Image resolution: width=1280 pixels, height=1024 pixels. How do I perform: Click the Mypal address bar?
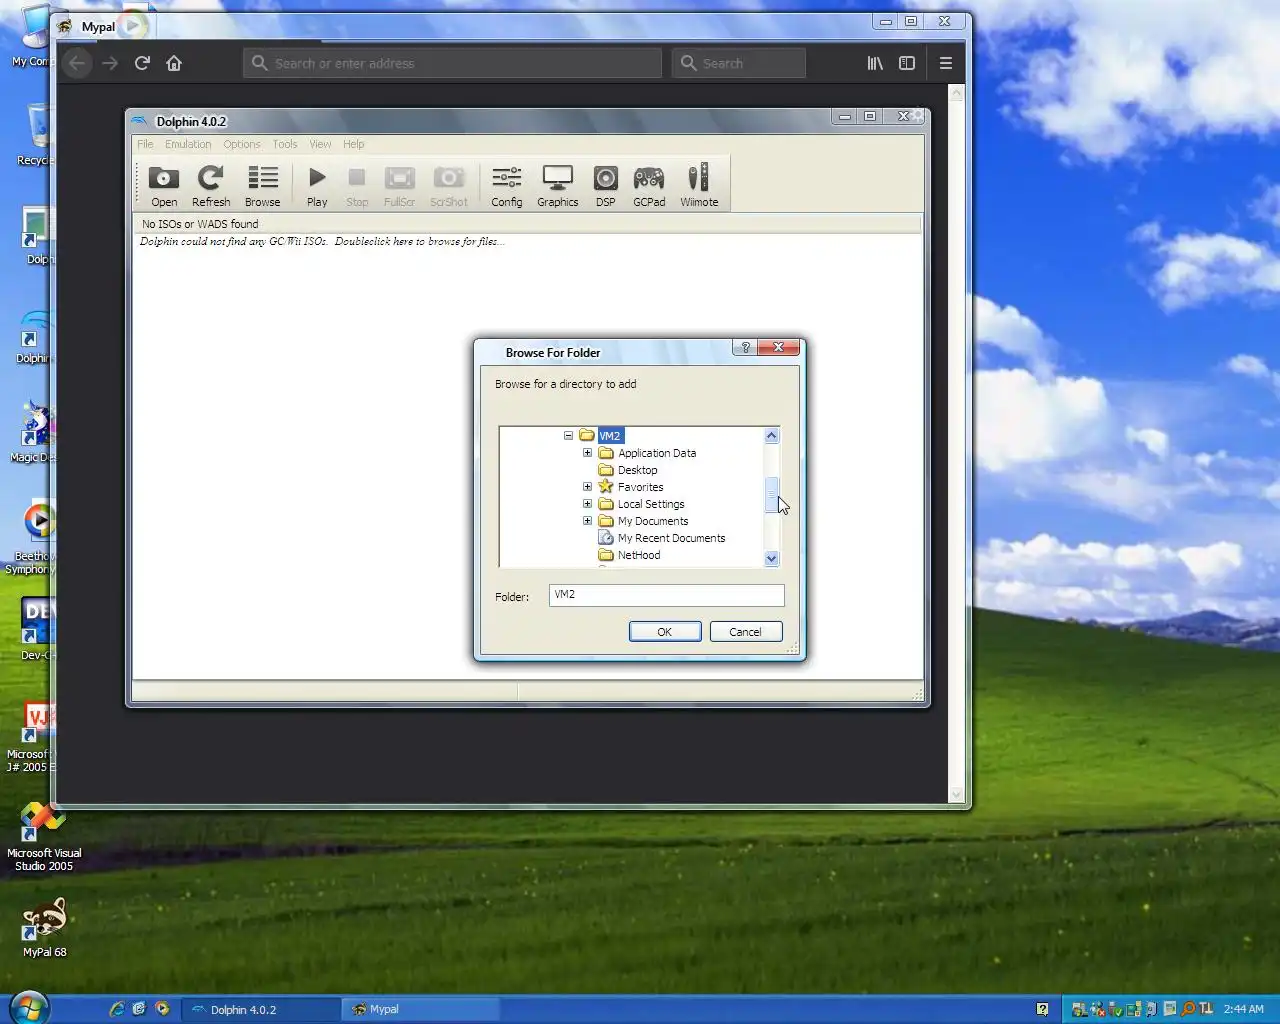452,63
